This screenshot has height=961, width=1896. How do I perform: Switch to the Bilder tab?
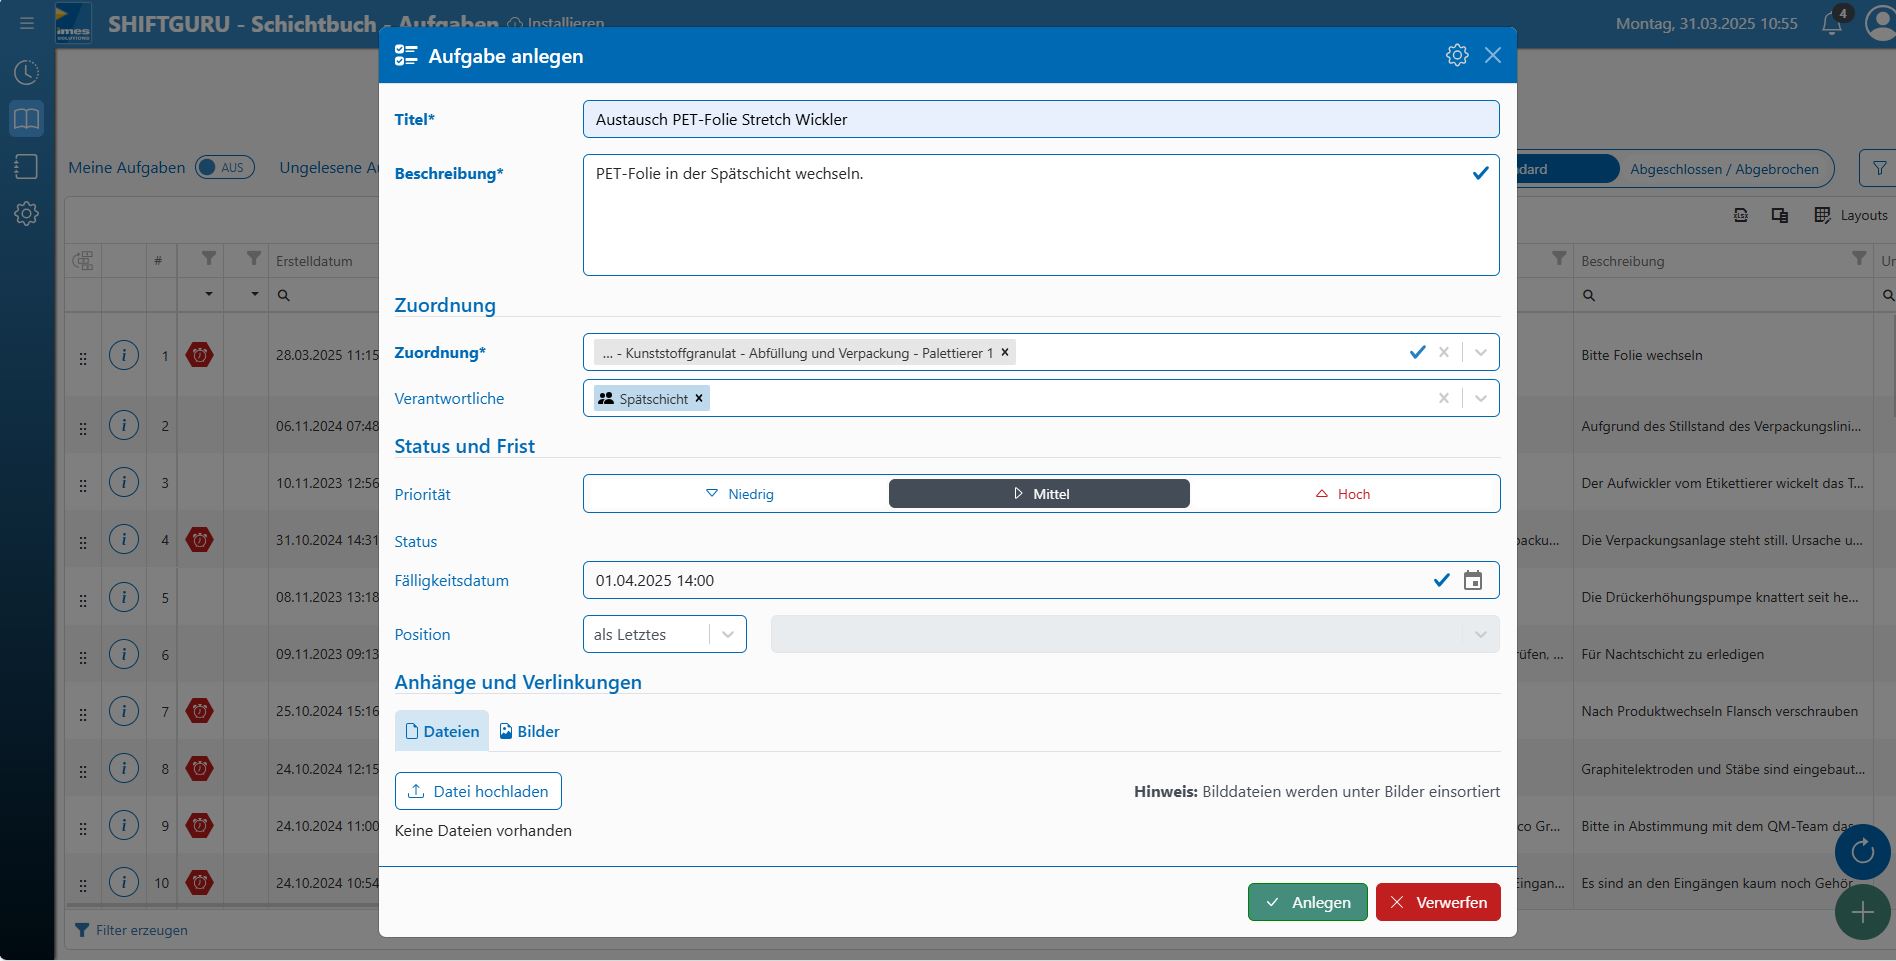click(x=529, y=731)
